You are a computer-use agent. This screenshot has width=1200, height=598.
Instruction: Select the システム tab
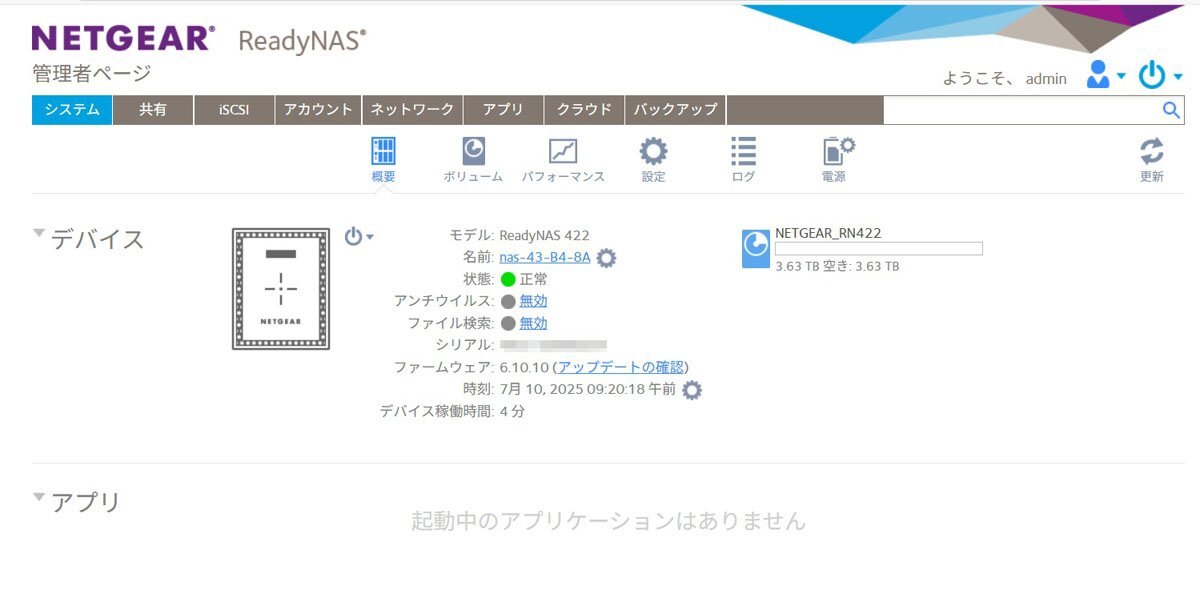point(72,110)
